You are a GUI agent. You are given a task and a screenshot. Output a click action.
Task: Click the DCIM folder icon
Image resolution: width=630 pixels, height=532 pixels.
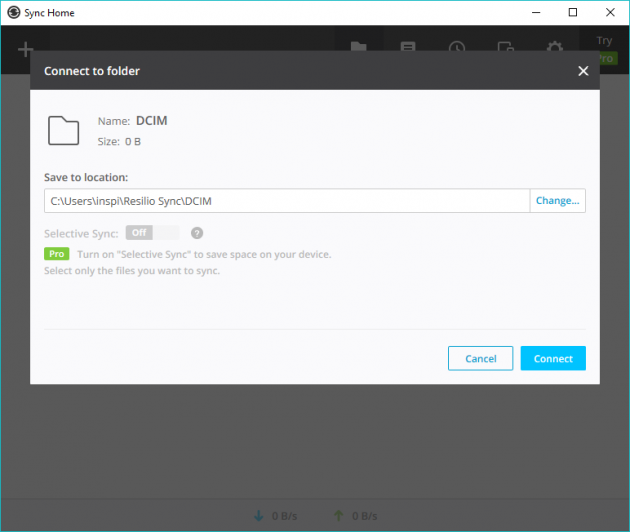tap(63, 130)
